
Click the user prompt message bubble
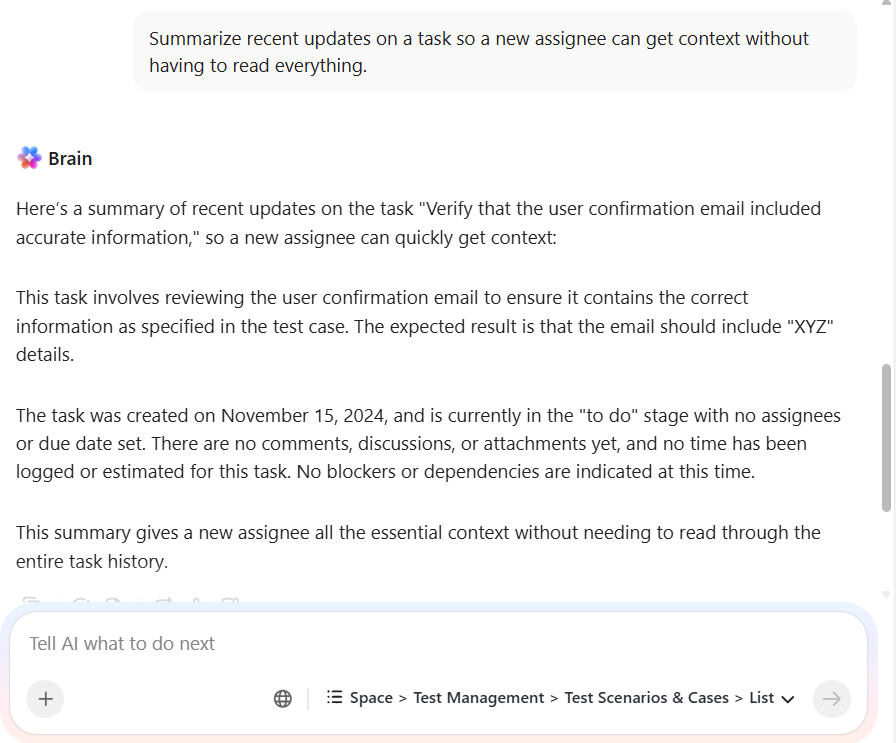[x=494, y=52]
